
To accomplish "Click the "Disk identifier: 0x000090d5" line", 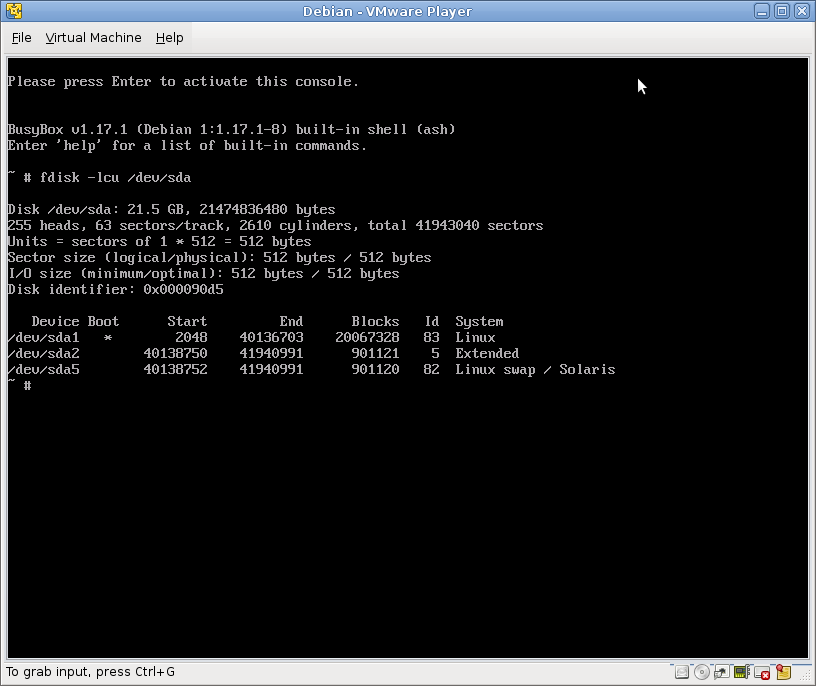I will (x=116, y=289).
